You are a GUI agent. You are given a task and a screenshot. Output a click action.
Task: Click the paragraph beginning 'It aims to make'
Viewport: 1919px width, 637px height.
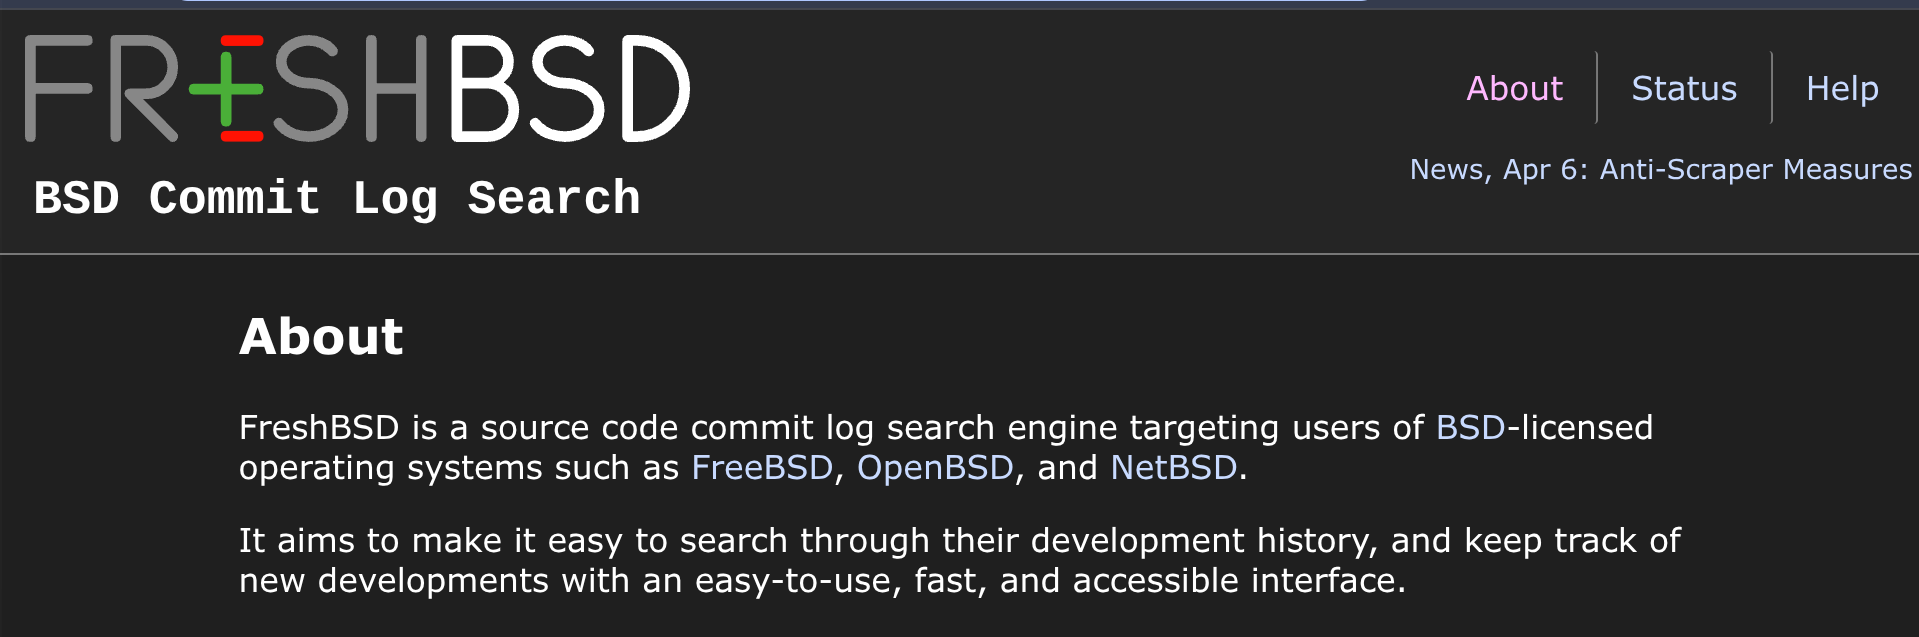(x=960, y=560)
